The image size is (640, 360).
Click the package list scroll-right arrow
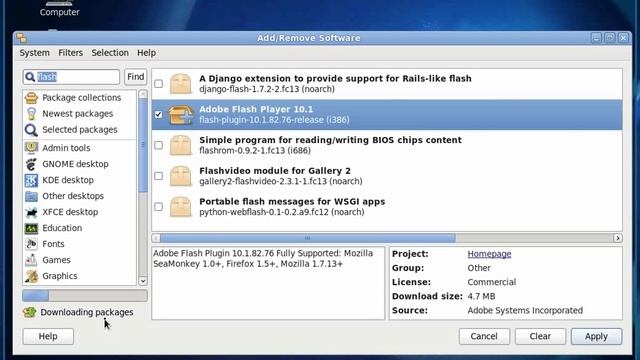[x=618, y=238]
